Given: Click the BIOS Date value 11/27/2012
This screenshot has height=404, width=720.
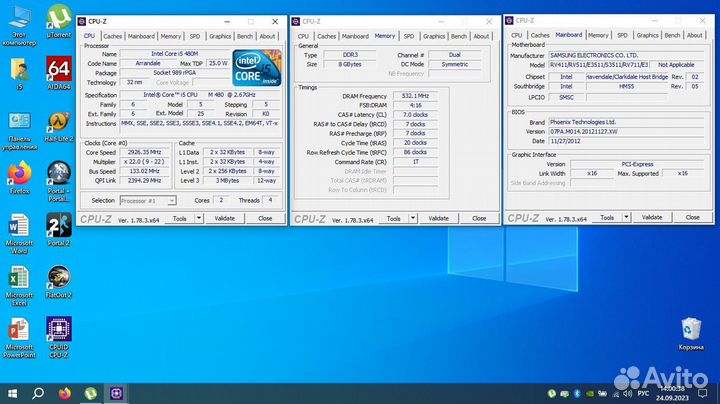Looking at the screenshot, I should pos(626,141).
